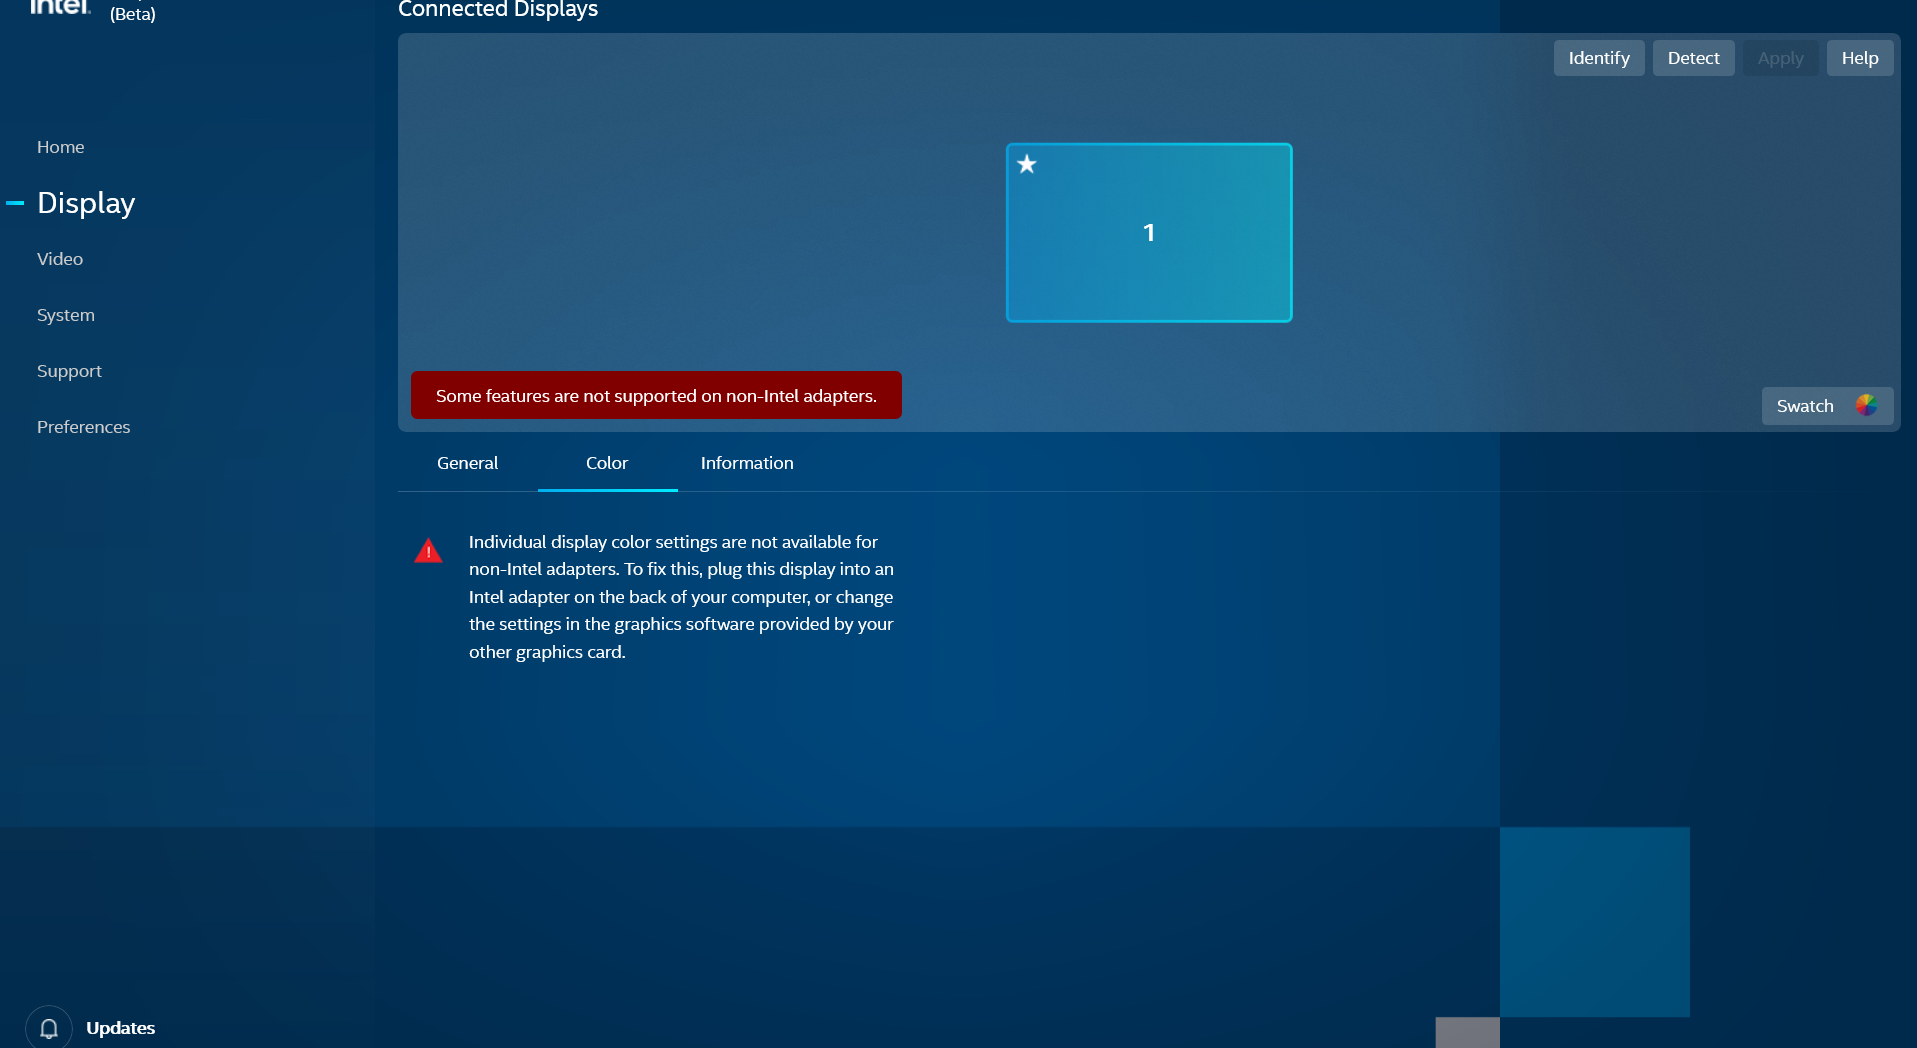The width and height of the screenshot is (1917, 1048).
Task: Open the Information tab
Action: (747, 463)
